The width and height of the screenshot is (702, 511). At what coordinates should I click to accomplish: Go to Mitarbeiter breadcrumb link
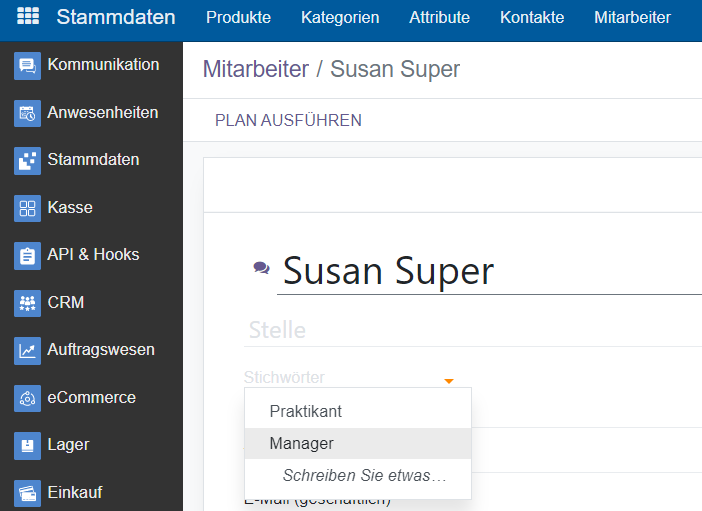click(255, 69)
